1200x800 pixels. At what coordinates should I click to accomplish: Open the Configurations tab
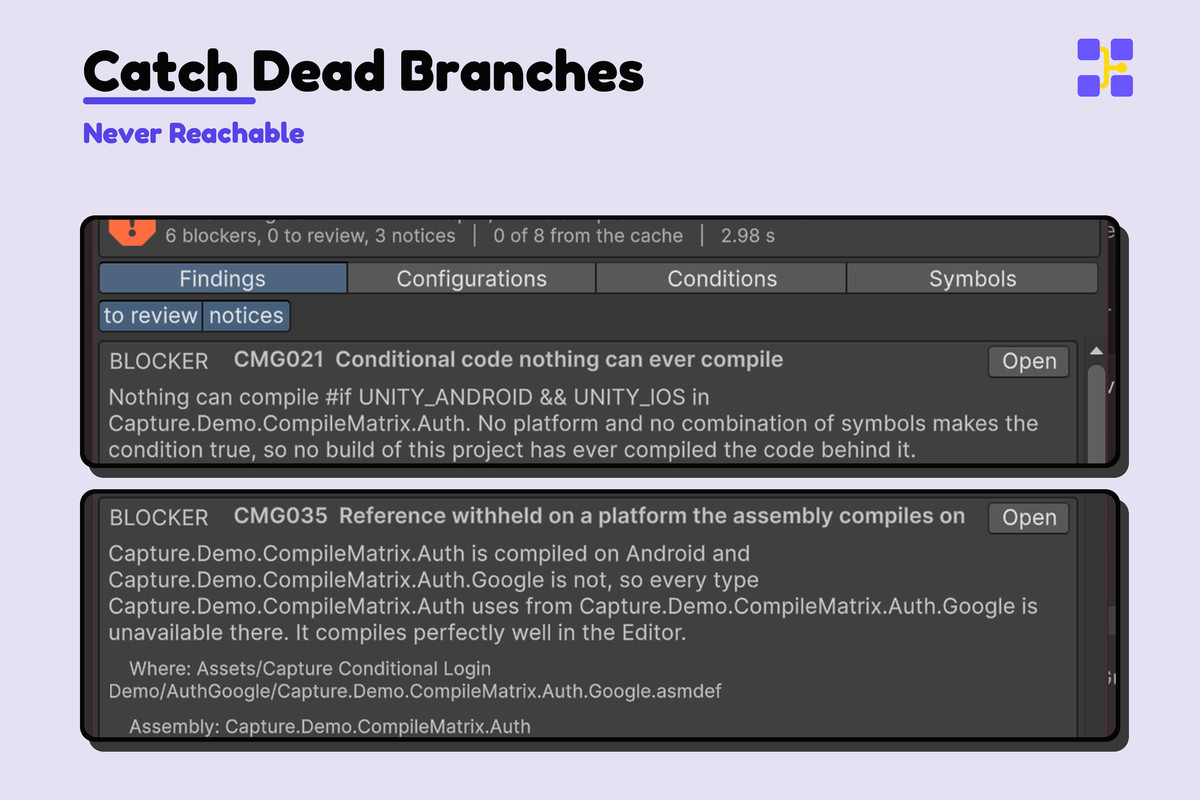(472, 278)
